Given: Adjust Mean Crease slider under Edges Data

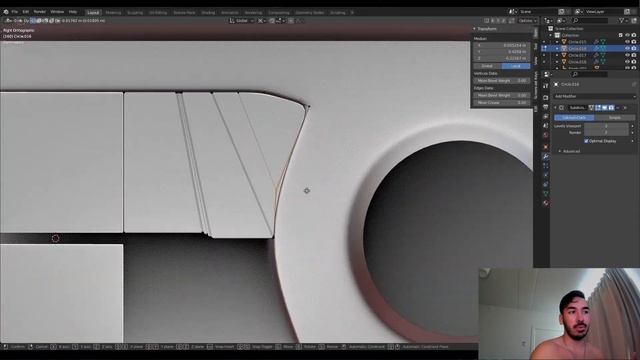Looking at the screenshot, I should 502,103.
